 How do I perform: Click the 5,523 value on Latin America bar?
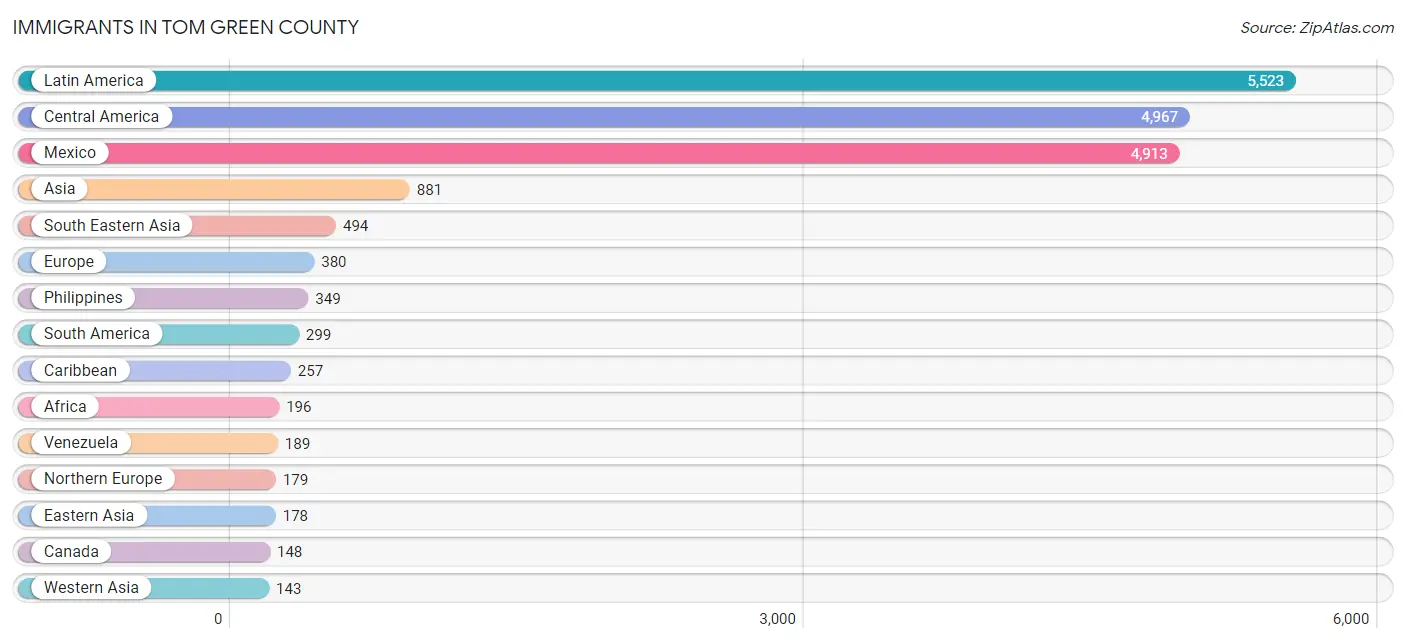pos(1265,81)
